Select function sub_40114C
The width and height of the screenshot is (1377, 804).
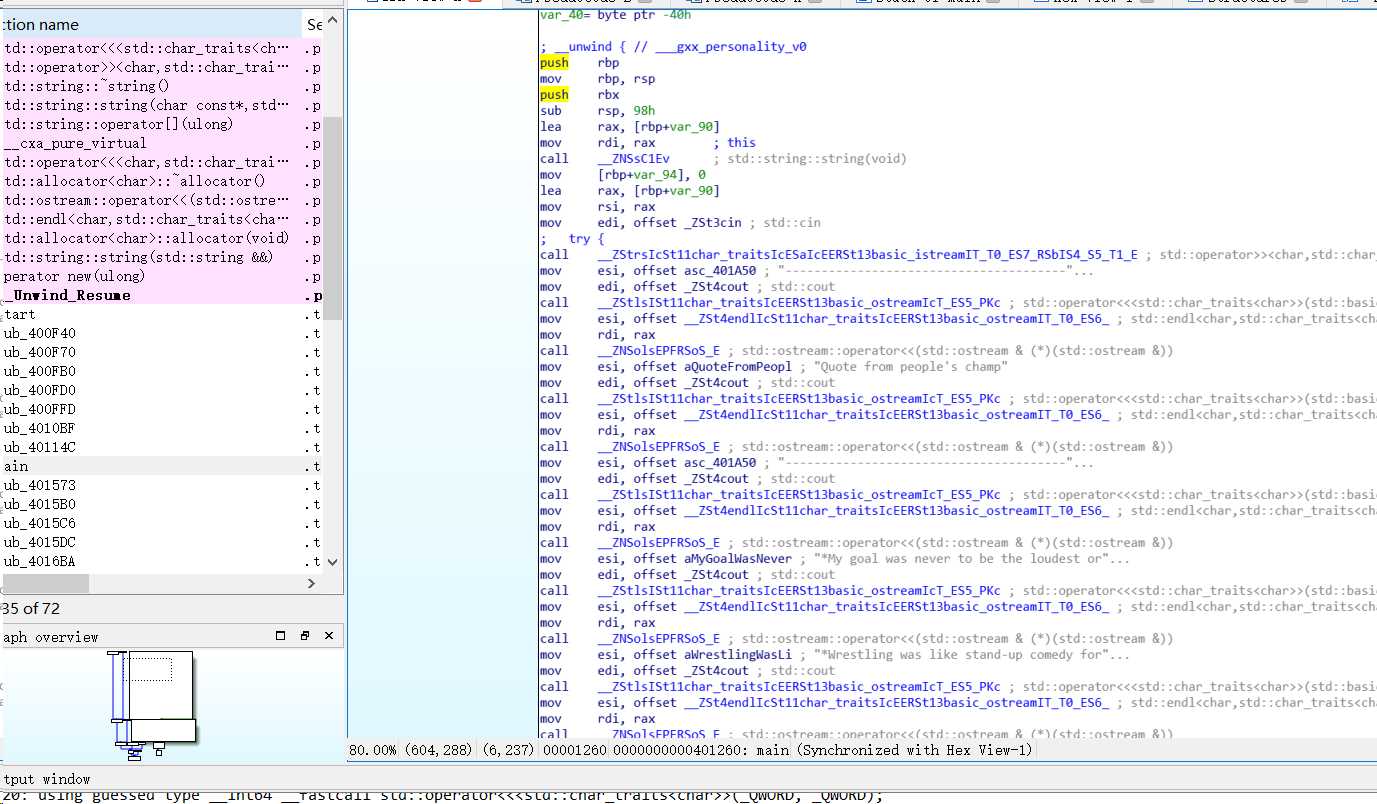click(x=162, y=447)
